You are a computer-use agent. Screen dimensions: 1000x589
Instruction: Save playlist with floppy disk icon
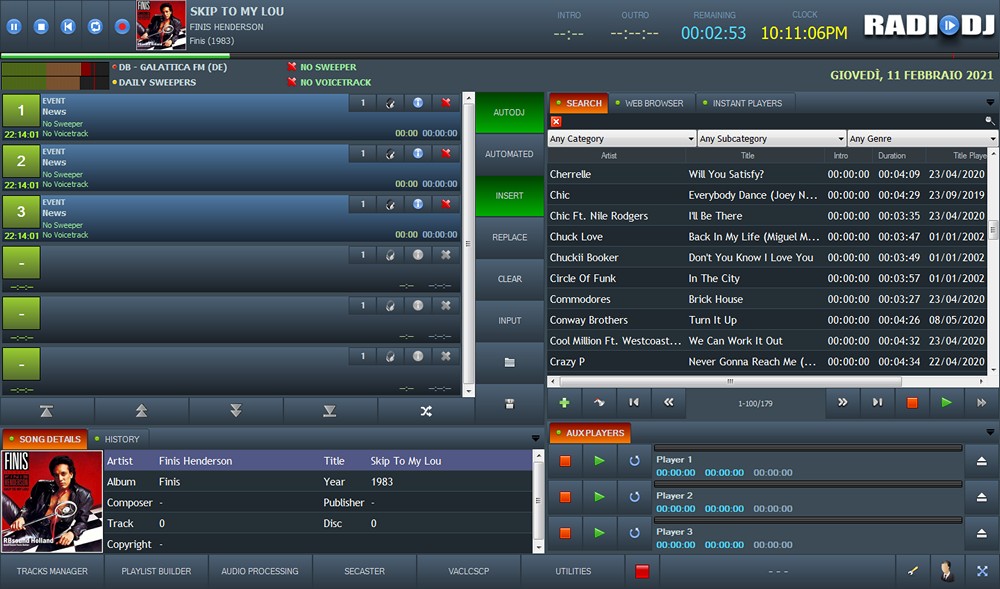pyautogui.click(x=509, y=404)
